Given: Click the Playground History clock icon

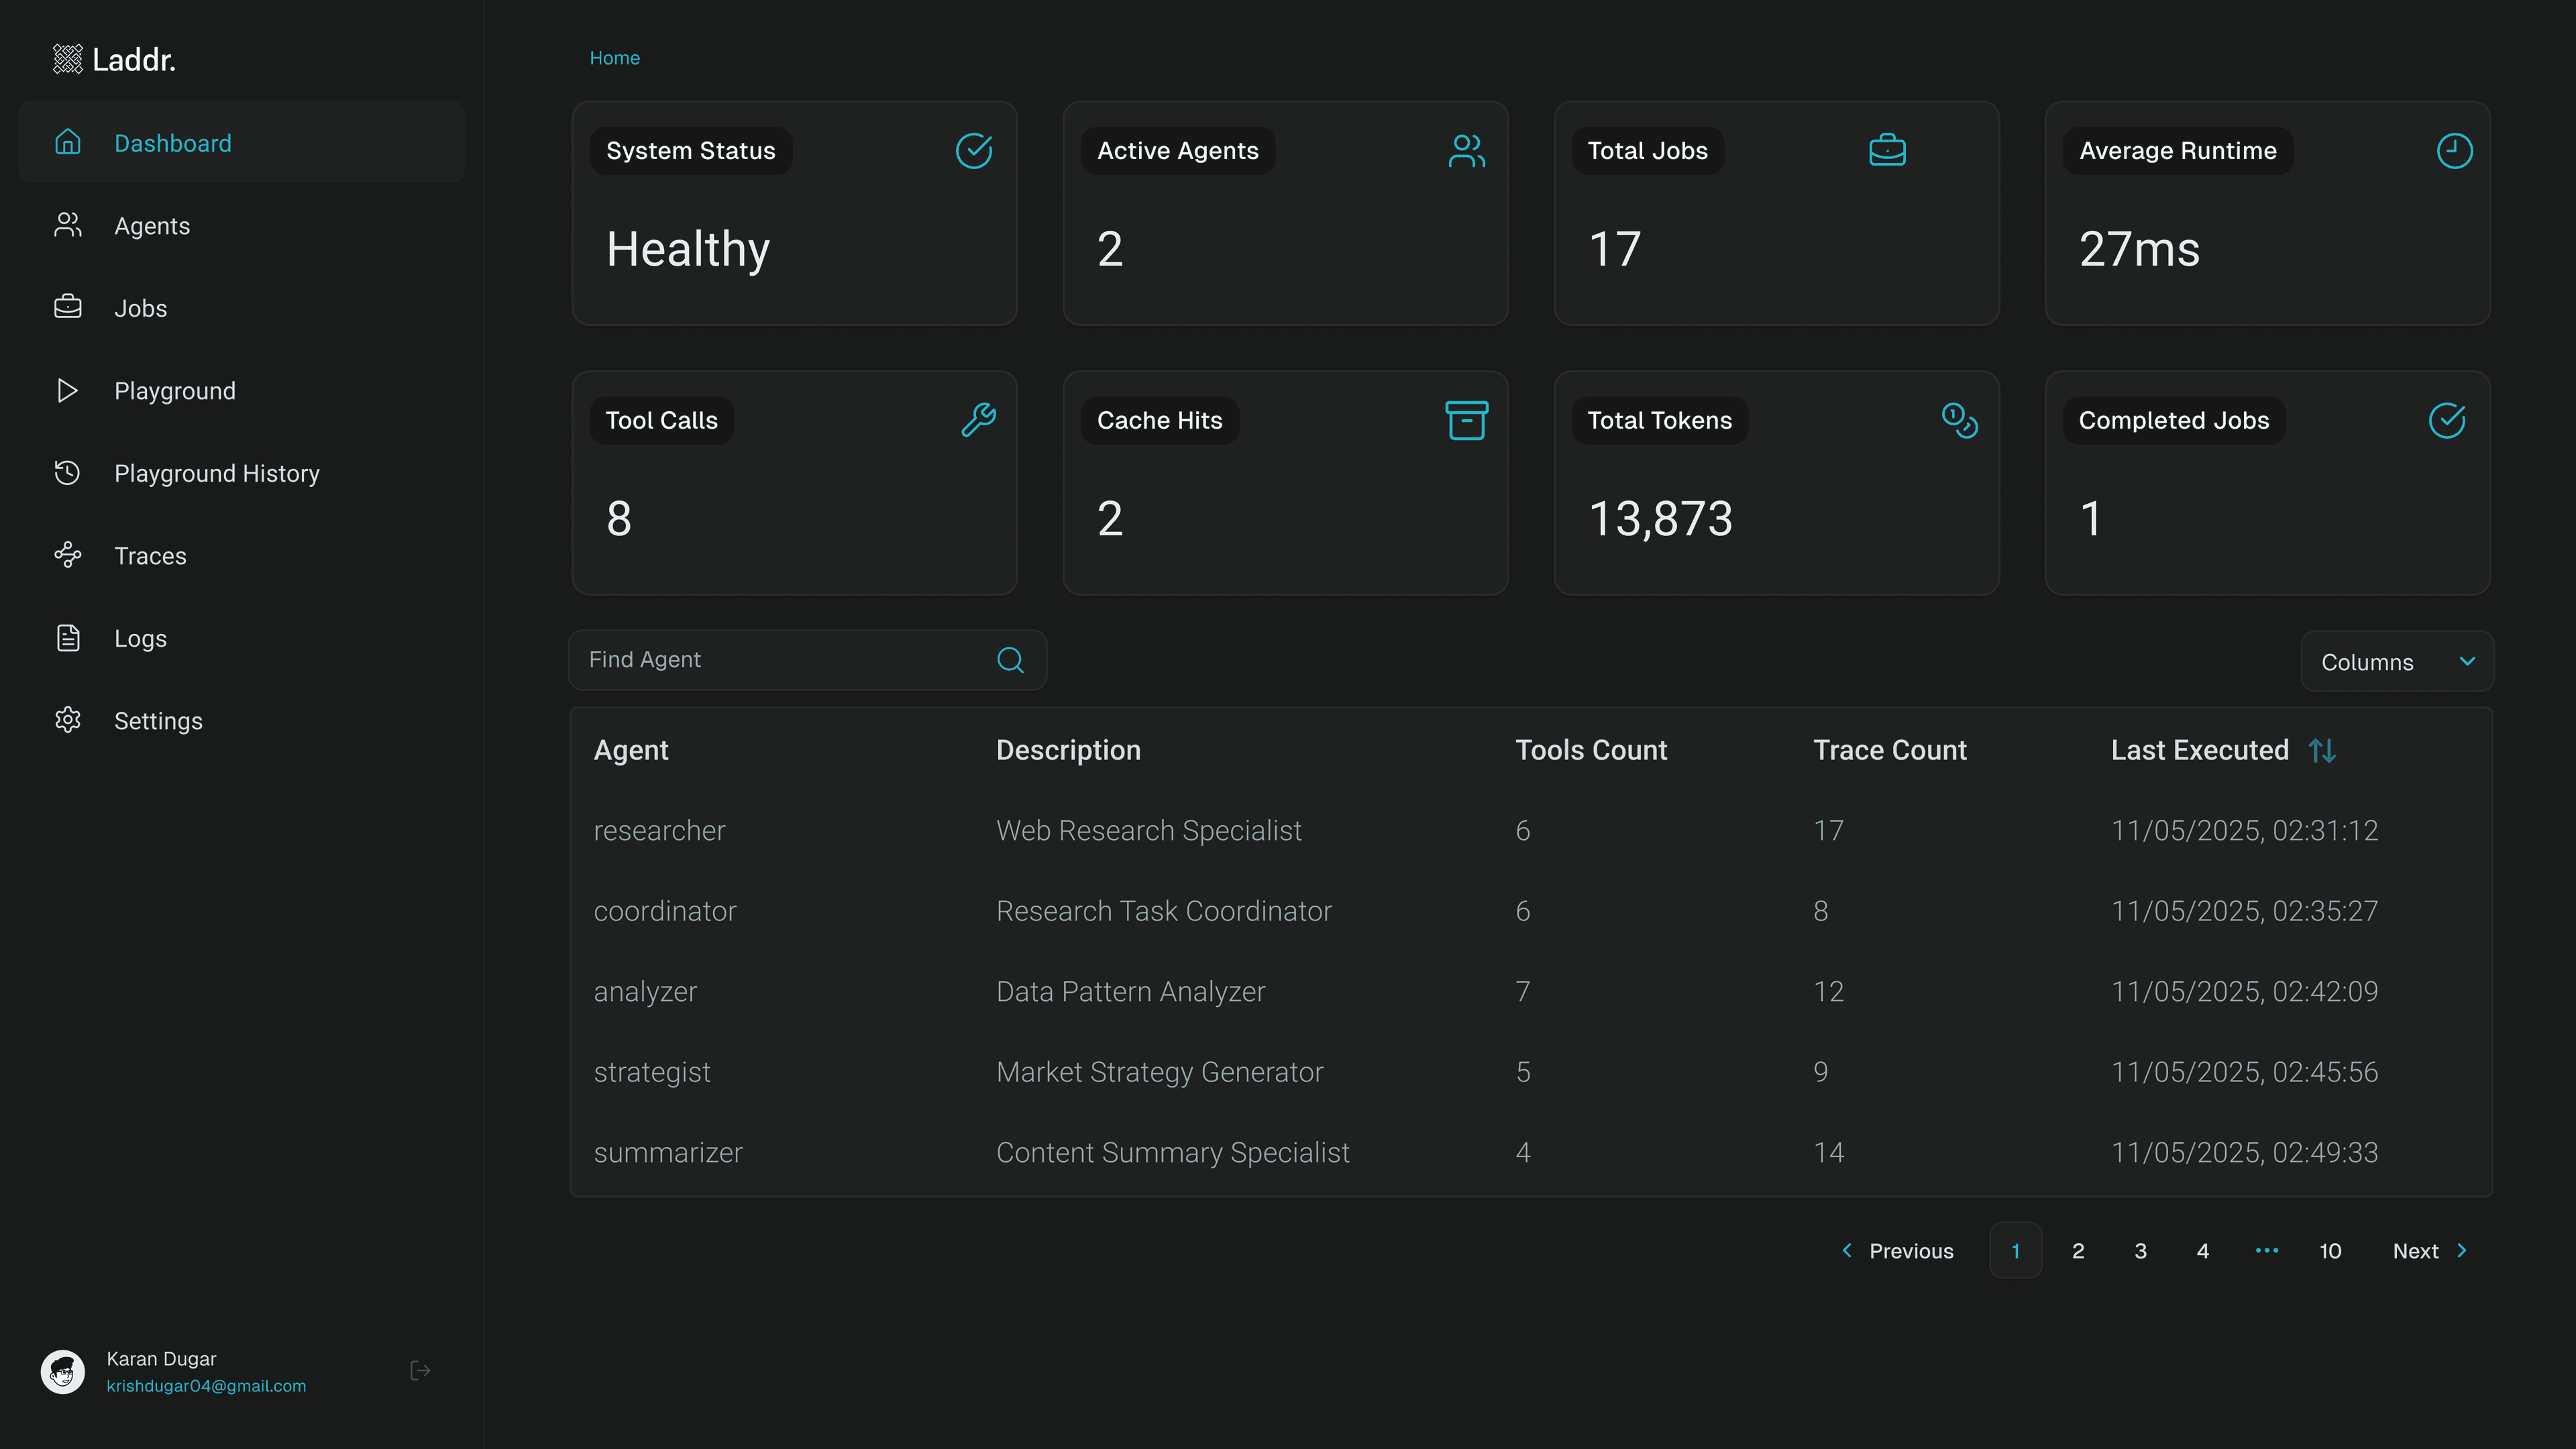Looking at the screenshot, I should coord(67,472).
